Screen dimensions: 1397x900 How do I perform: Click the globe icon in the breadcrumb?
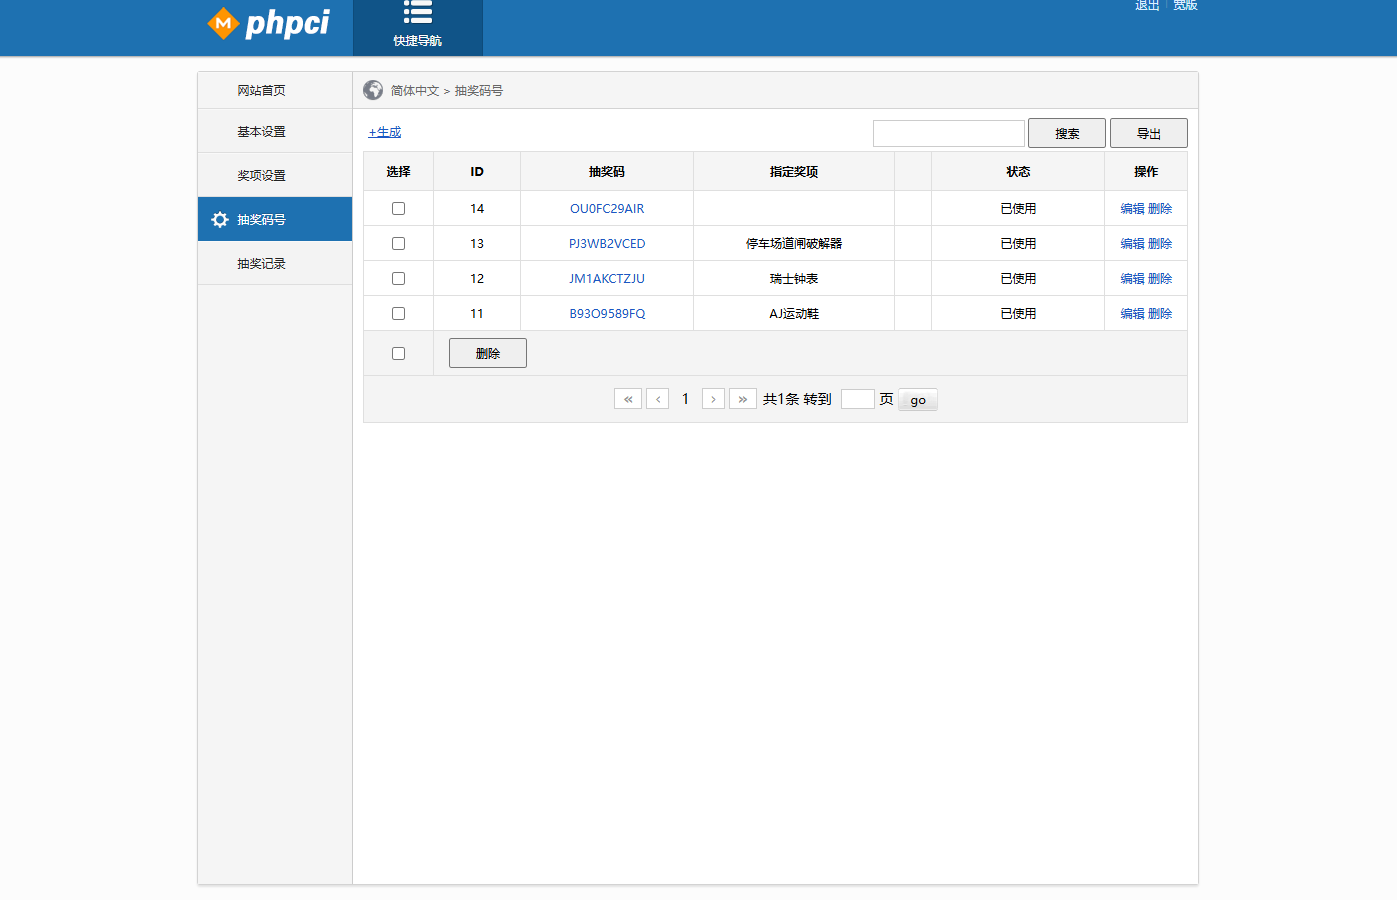373,89
